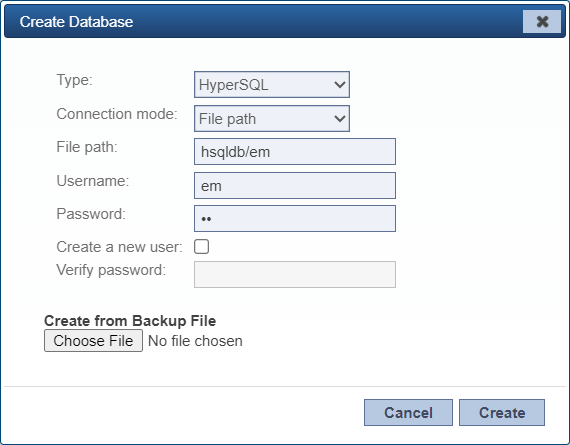Click the No file chosen text
The height and width of the screenshot is (445, 570).
click(x=195, y=341)
